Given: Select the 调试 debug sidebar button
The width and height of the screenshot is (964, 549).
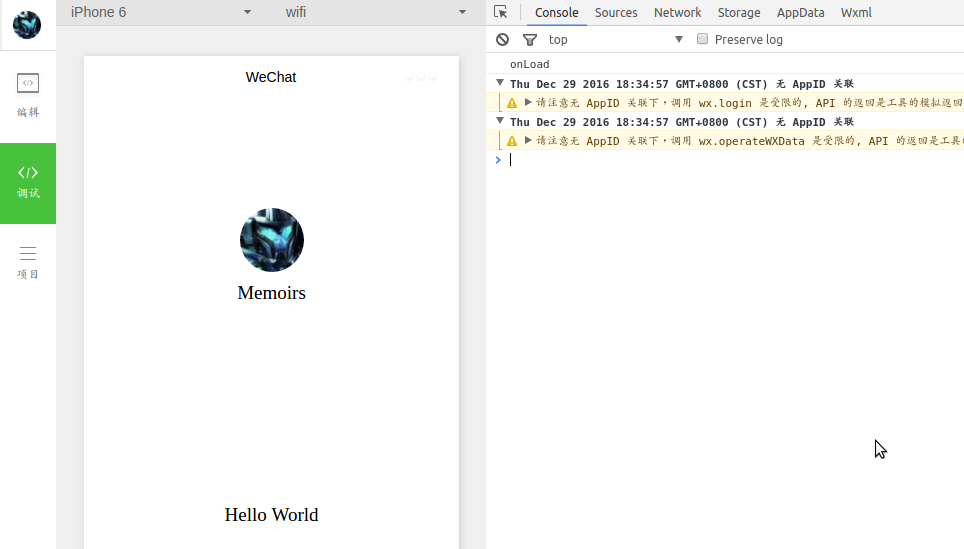Looking at the screenshot, I should tap(28, 183).
